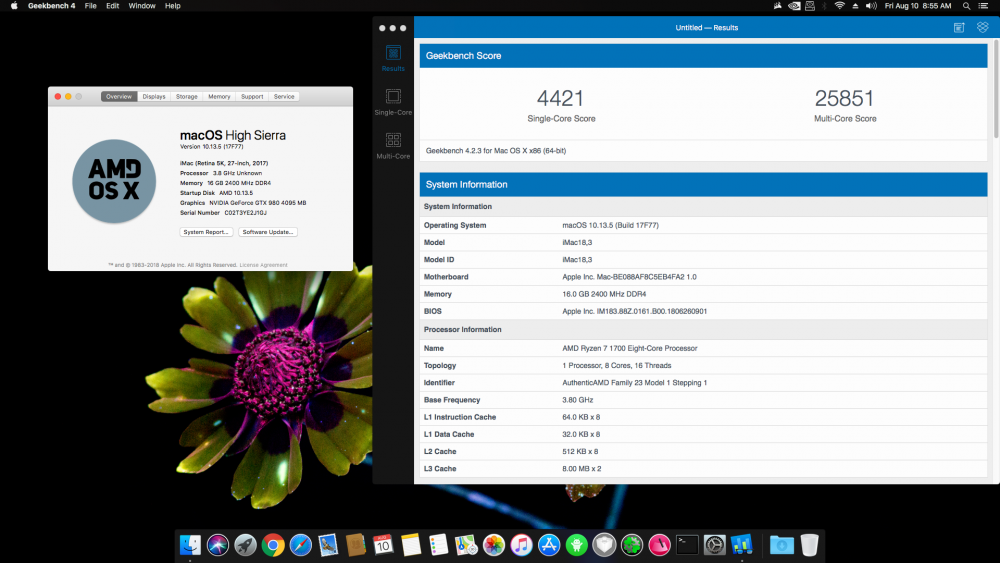Viewport: 1000px width, 563px height.
Task: Open the Trash in the dock
Action: coord(809,545)
